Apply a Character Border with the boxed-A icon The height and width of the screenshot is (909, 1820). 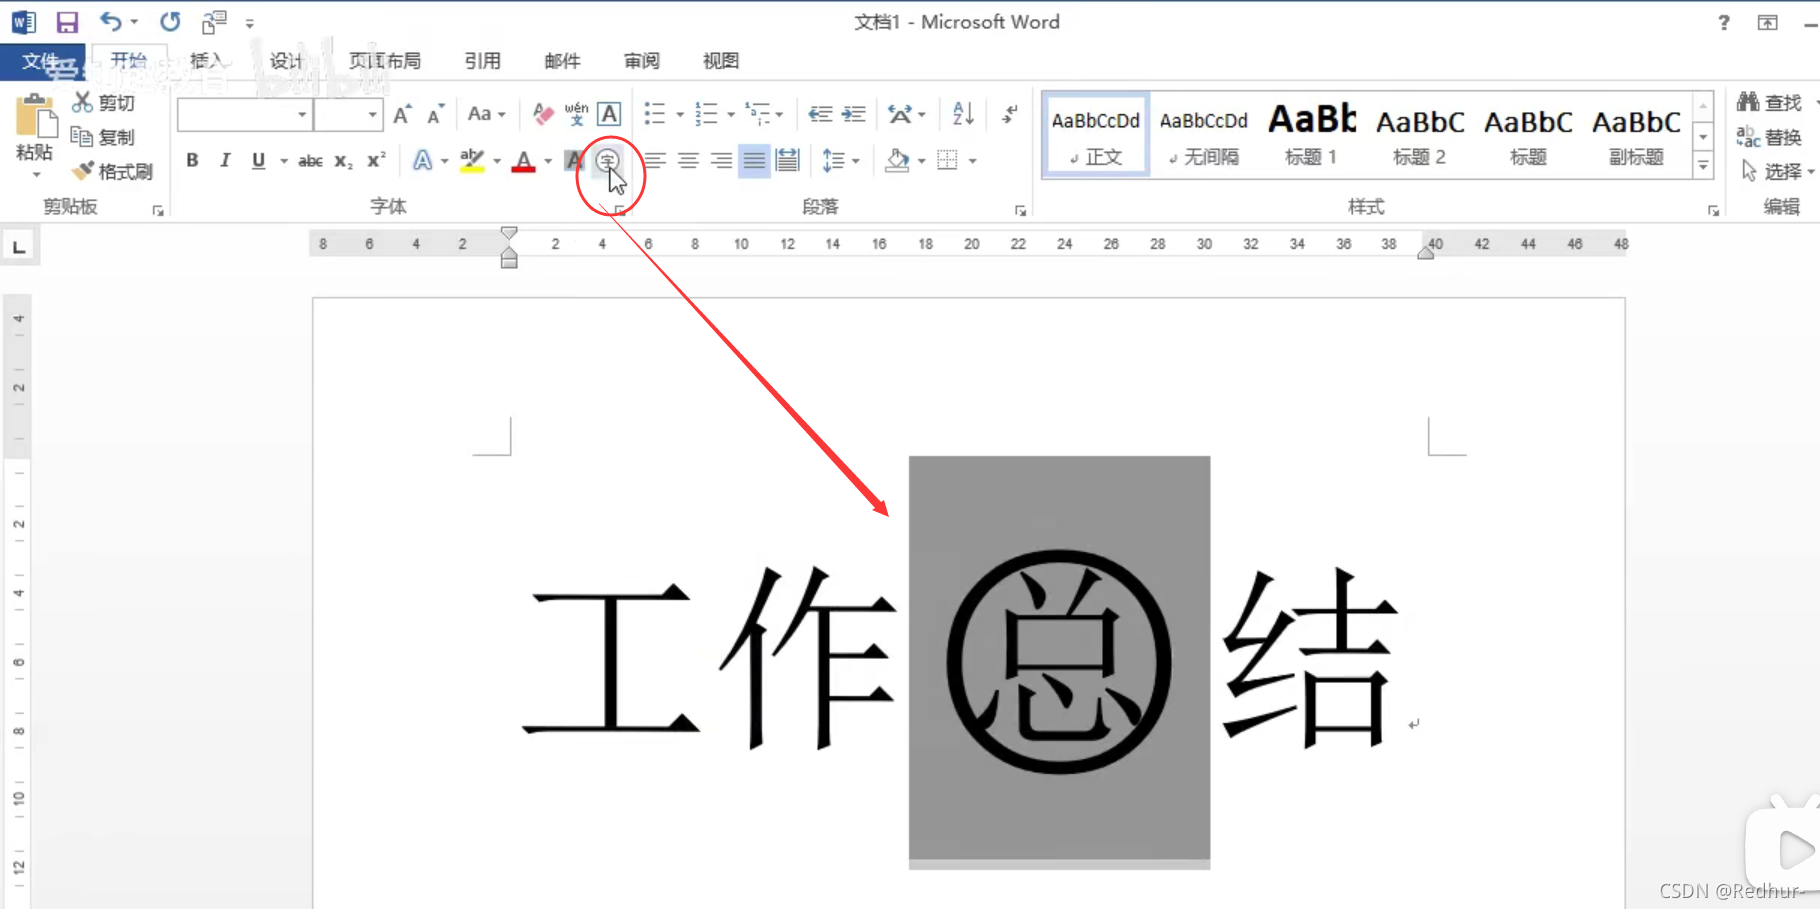point(610,113)
